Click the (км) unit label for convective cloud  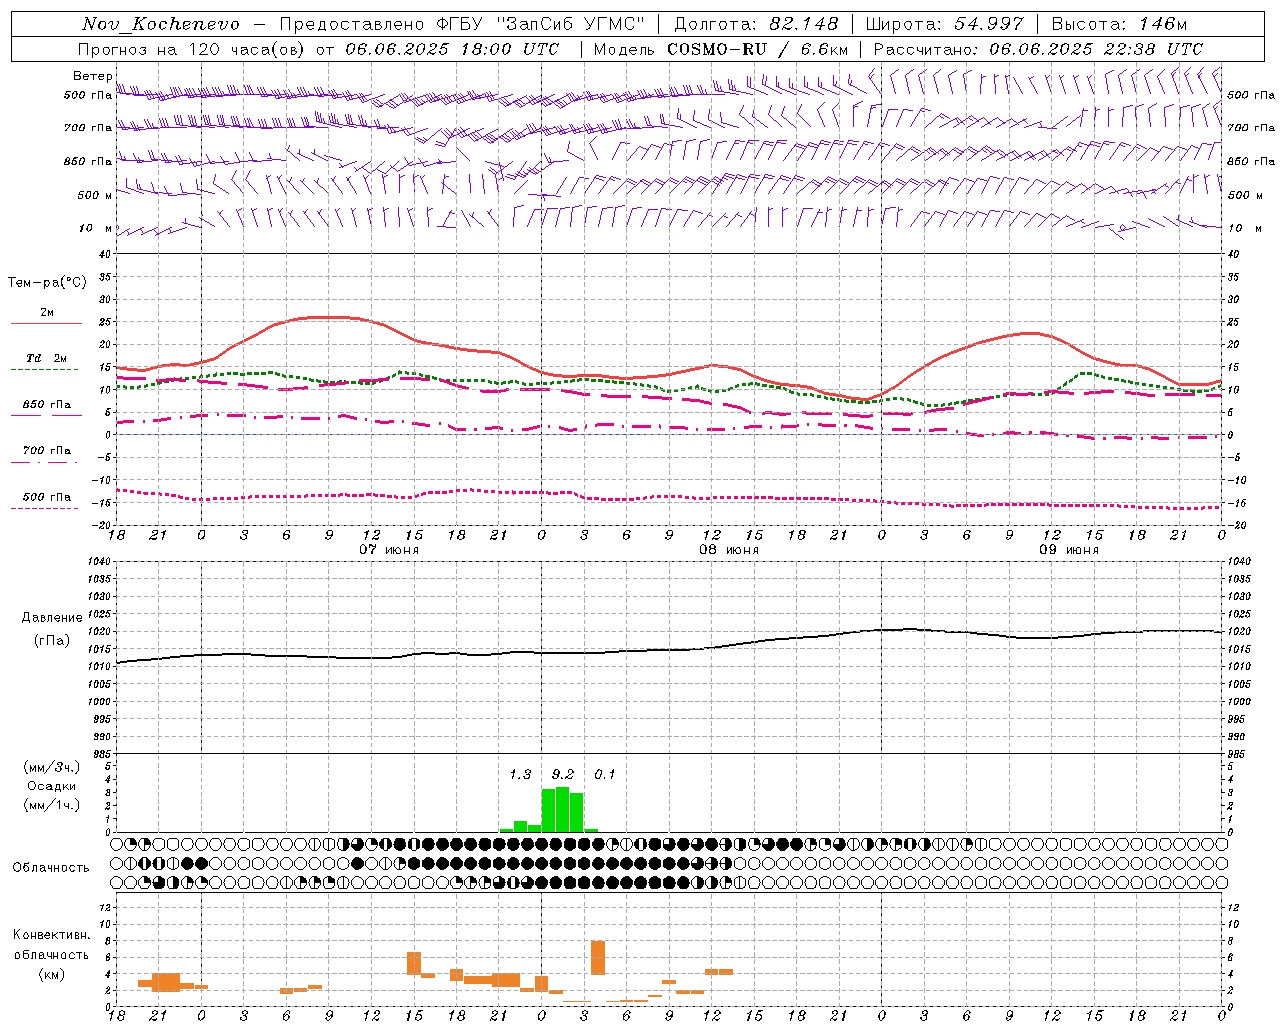click(x=52, y=974)
